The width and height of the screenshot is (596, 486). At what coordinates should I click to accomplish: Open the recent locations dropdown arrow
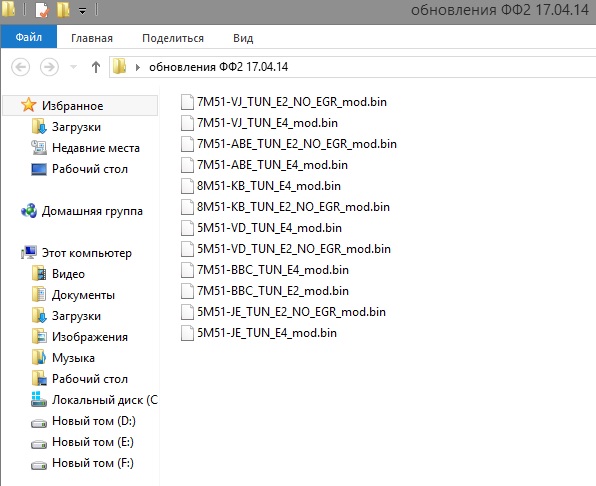tap(73, 67)
